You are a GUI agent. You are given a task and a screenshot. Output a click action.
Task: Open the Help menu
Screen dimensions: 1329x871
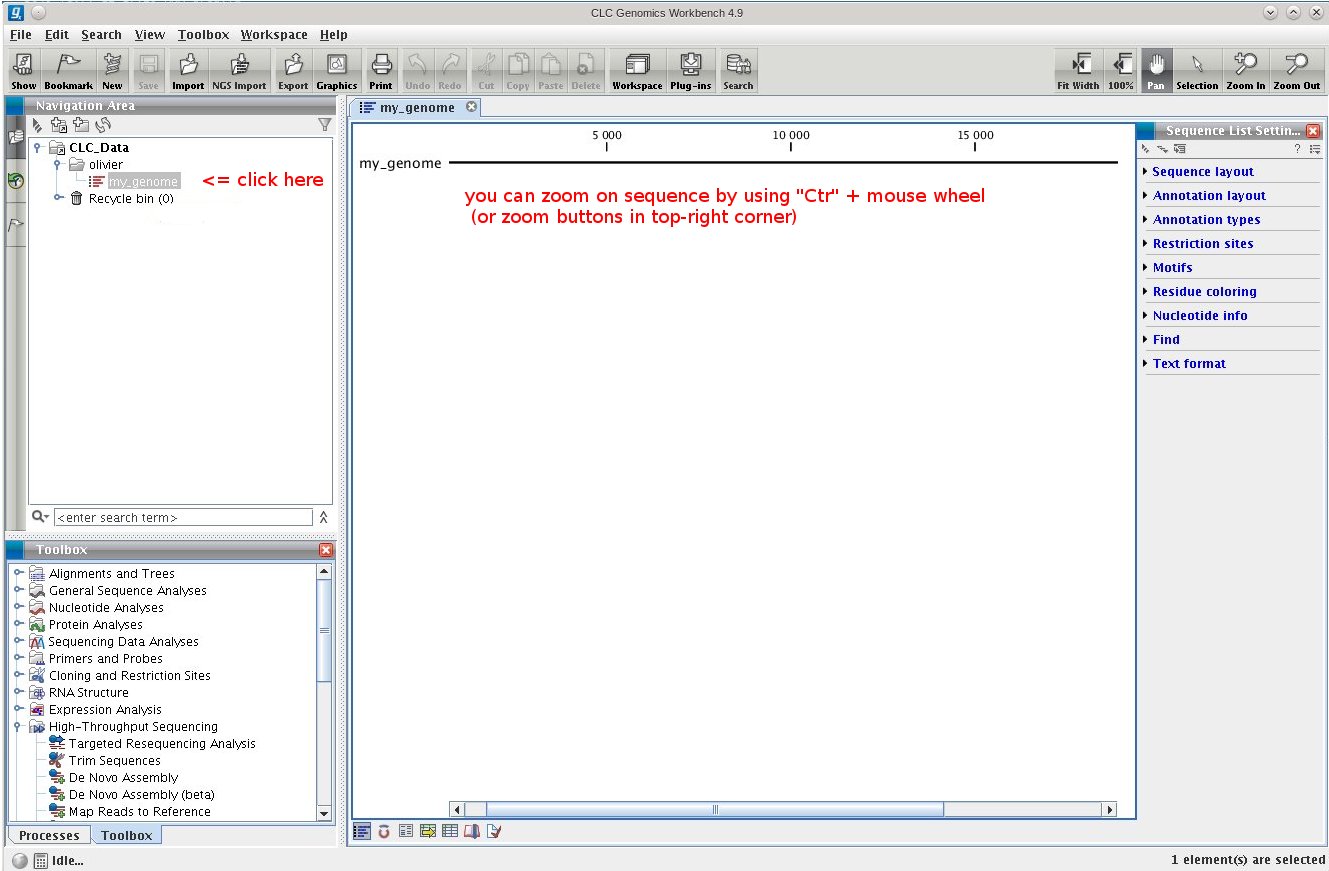[334, 35]
